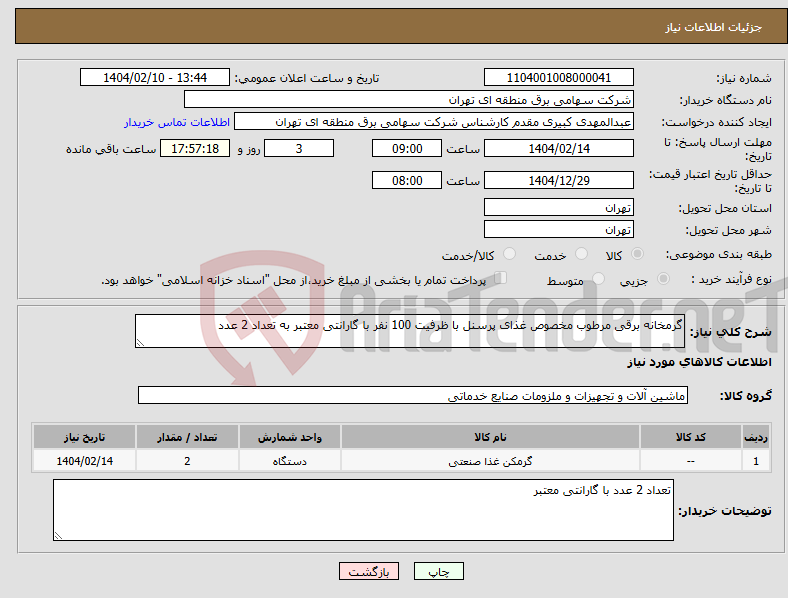Image resolution: width=788 pixels, height=598 pixels.
Task: Click the description box resize grip
Action: pyautogui.click(x=140, y=343)
